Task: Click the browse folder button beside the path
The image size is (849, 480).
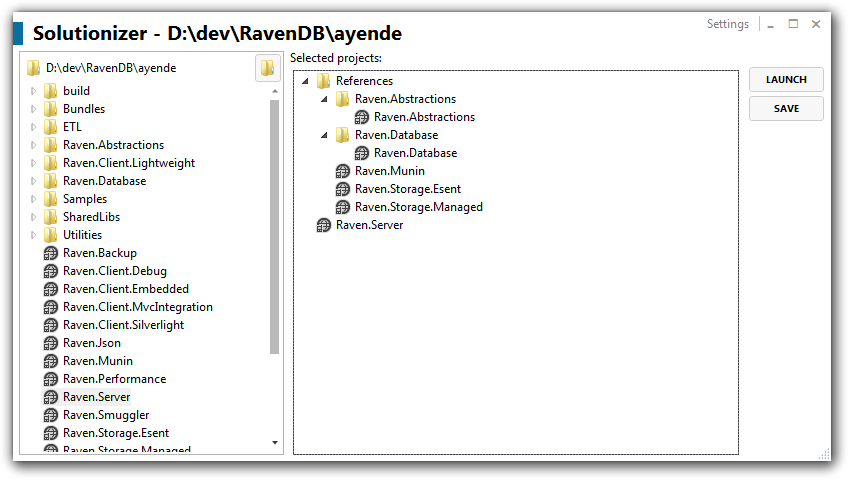Action: 267,68
